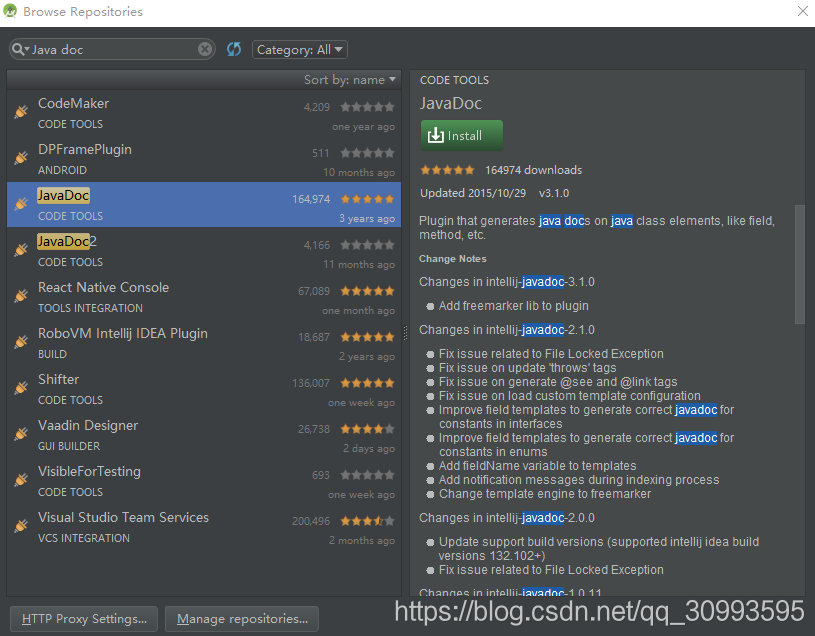Click CodeMaker rating stars
815x636 pixels.
367,107
